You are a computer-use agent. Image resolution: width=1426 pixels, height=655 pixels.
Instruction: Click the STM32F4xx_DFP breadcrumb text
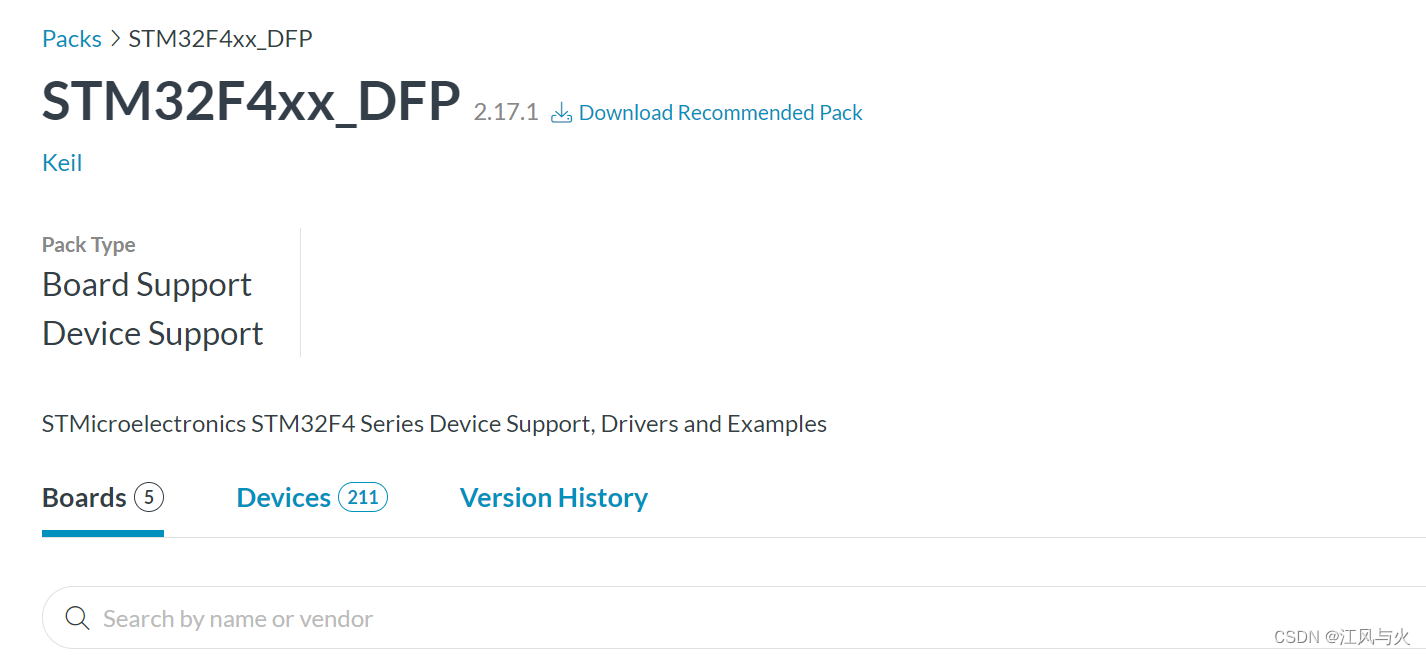(220, 38)
